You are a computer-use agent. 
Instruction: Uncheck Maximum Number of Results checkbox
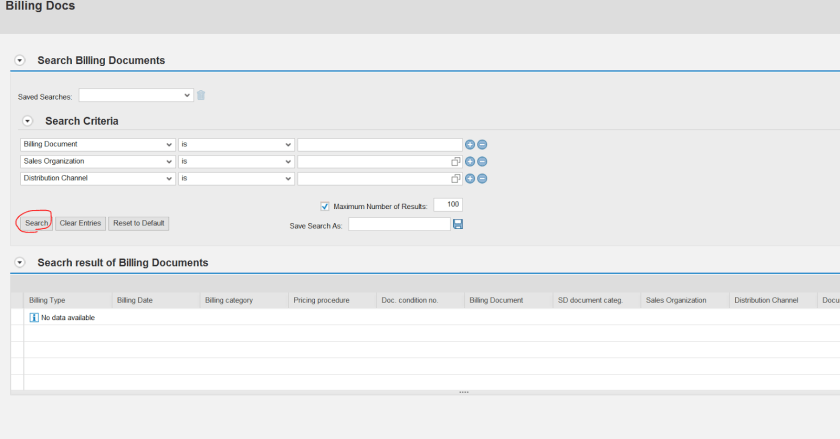pos(325,206)
